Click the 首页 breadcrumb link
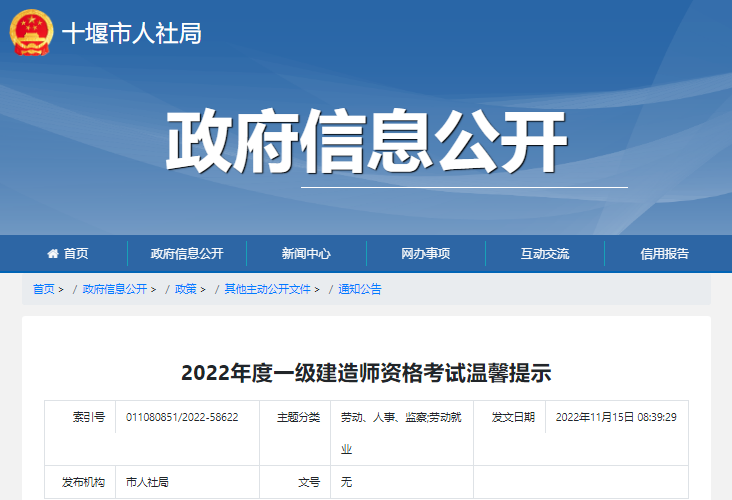The height and width of the screenshot is (500, 732). pyautogui.click(x=43, y=289)
